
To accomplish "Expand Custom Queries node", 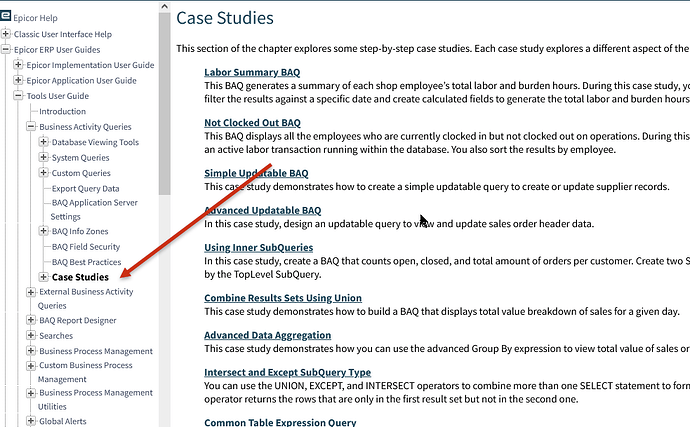I will tap(43, 173).
